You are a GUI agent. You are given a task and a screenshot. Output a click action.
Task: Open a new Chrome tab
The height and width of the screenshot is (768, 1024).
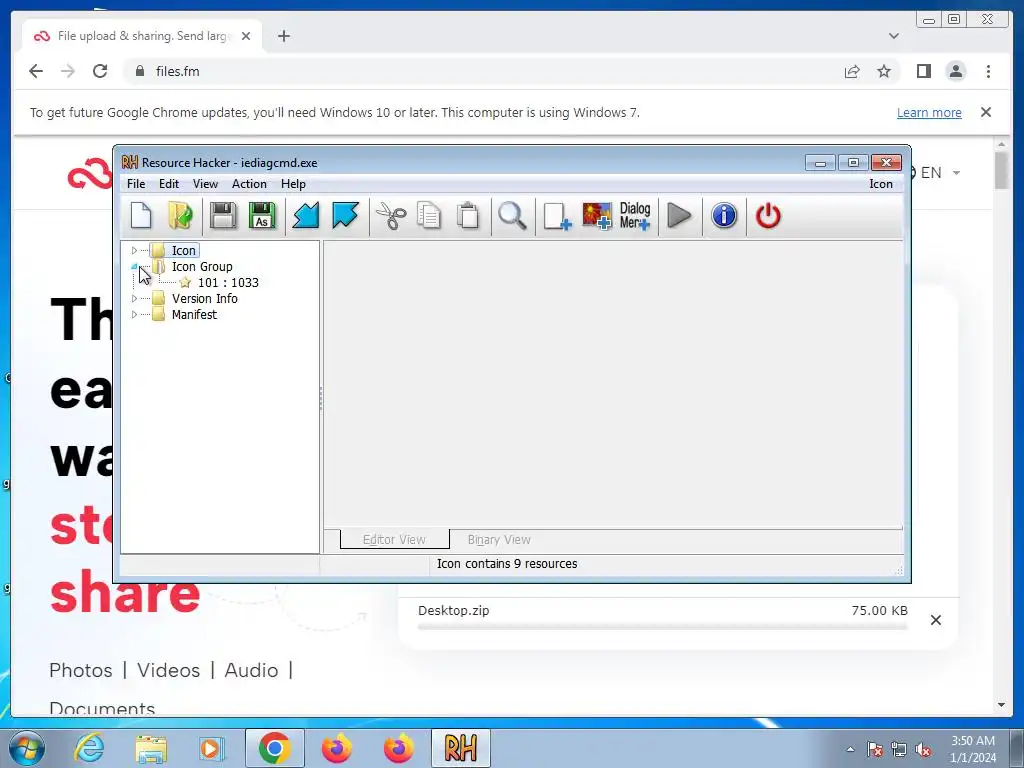click(283, 36)
